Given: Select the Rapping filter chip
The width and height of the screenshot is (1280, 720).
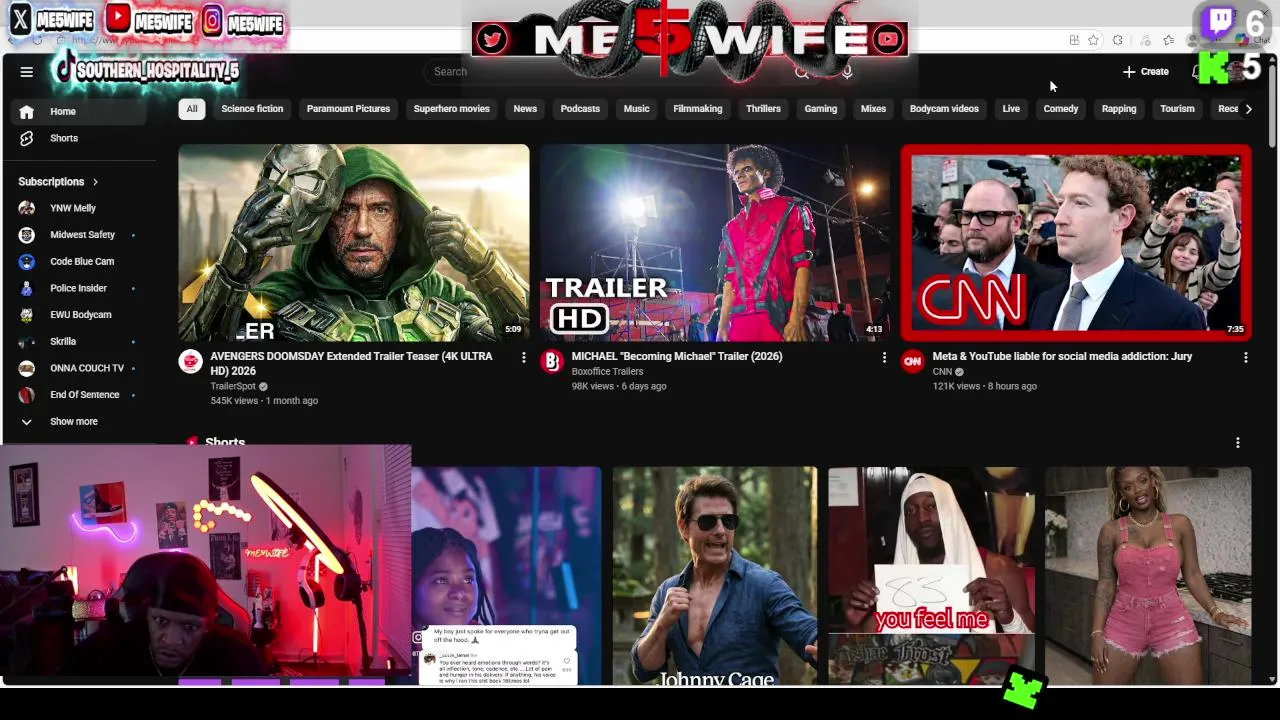Looking at the screenshot, I should (x=1119, y=109).
